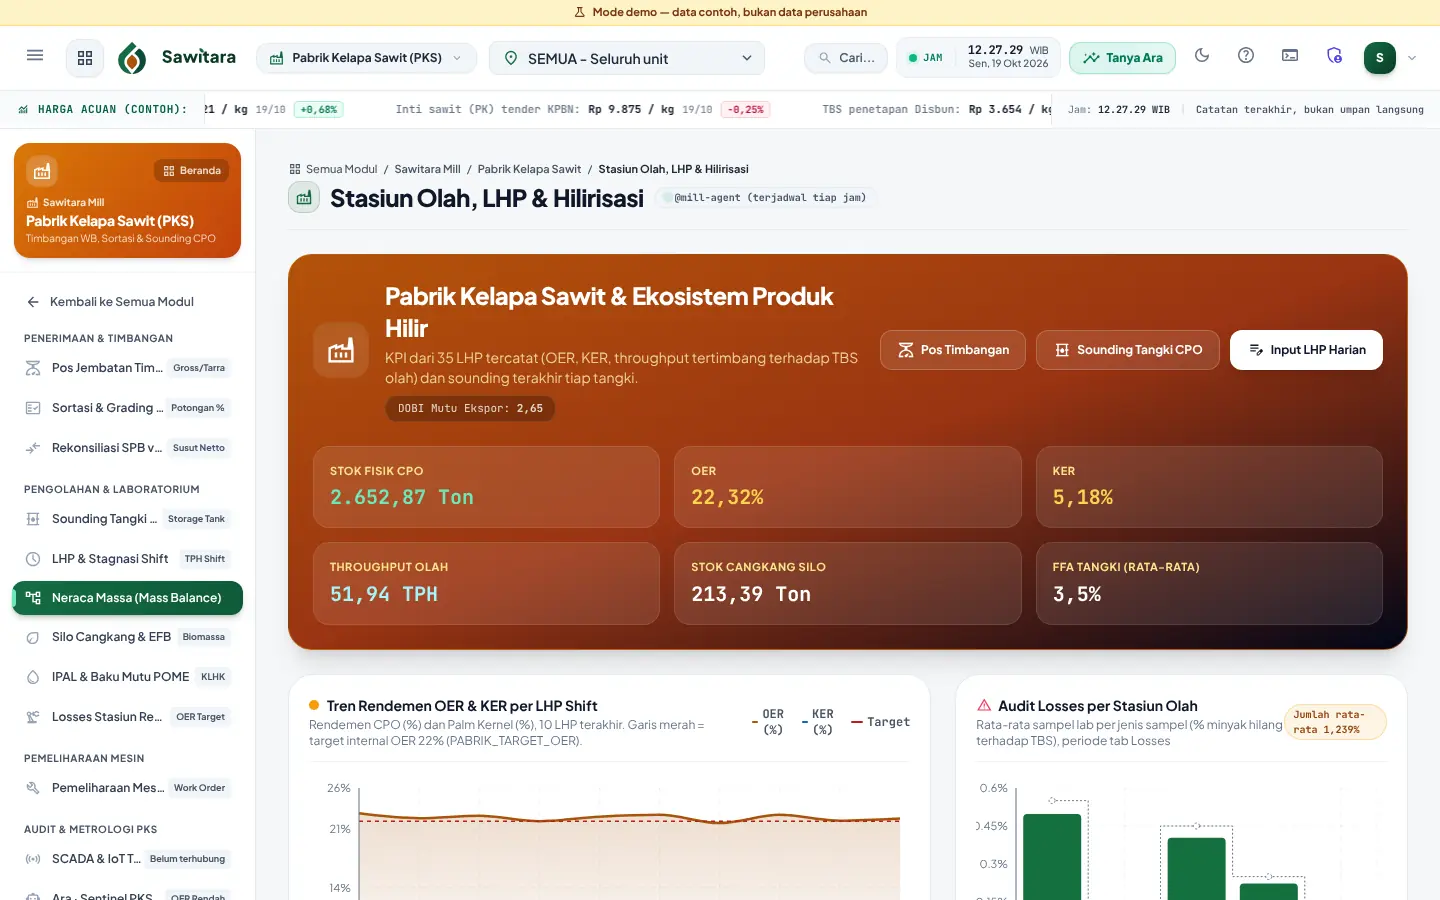1440x900 pixels.
Task: Open the user avatar S
Action: pyautogui.click(x=1380, y=58)
